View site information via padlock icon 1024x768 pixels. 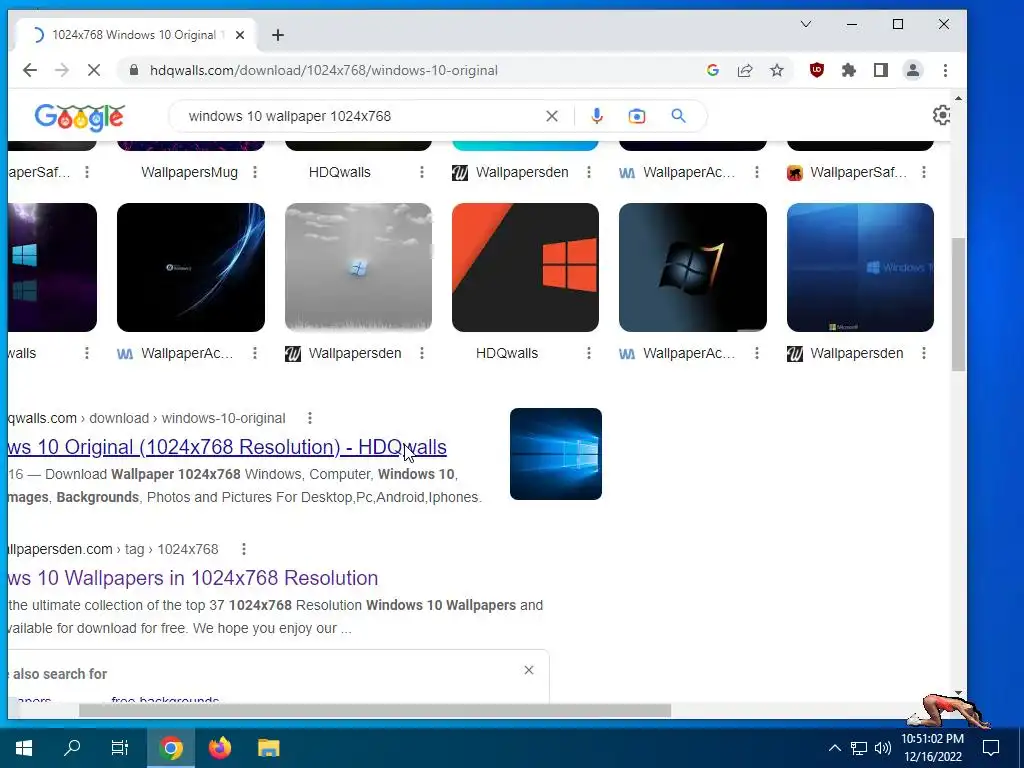134,70
